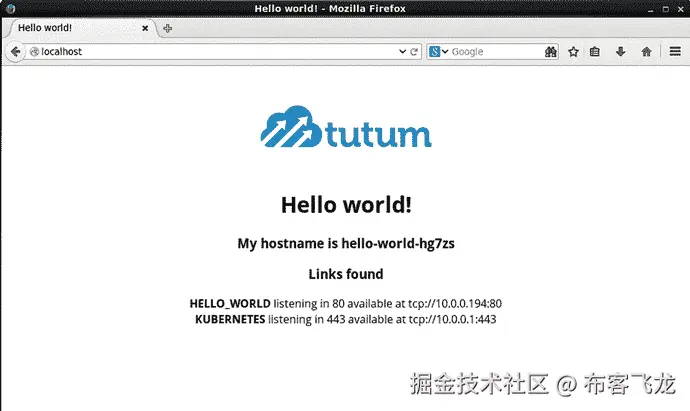Close the Firefox window
The height and width of the screenshot is (411, 690).
tap(680, 9)
